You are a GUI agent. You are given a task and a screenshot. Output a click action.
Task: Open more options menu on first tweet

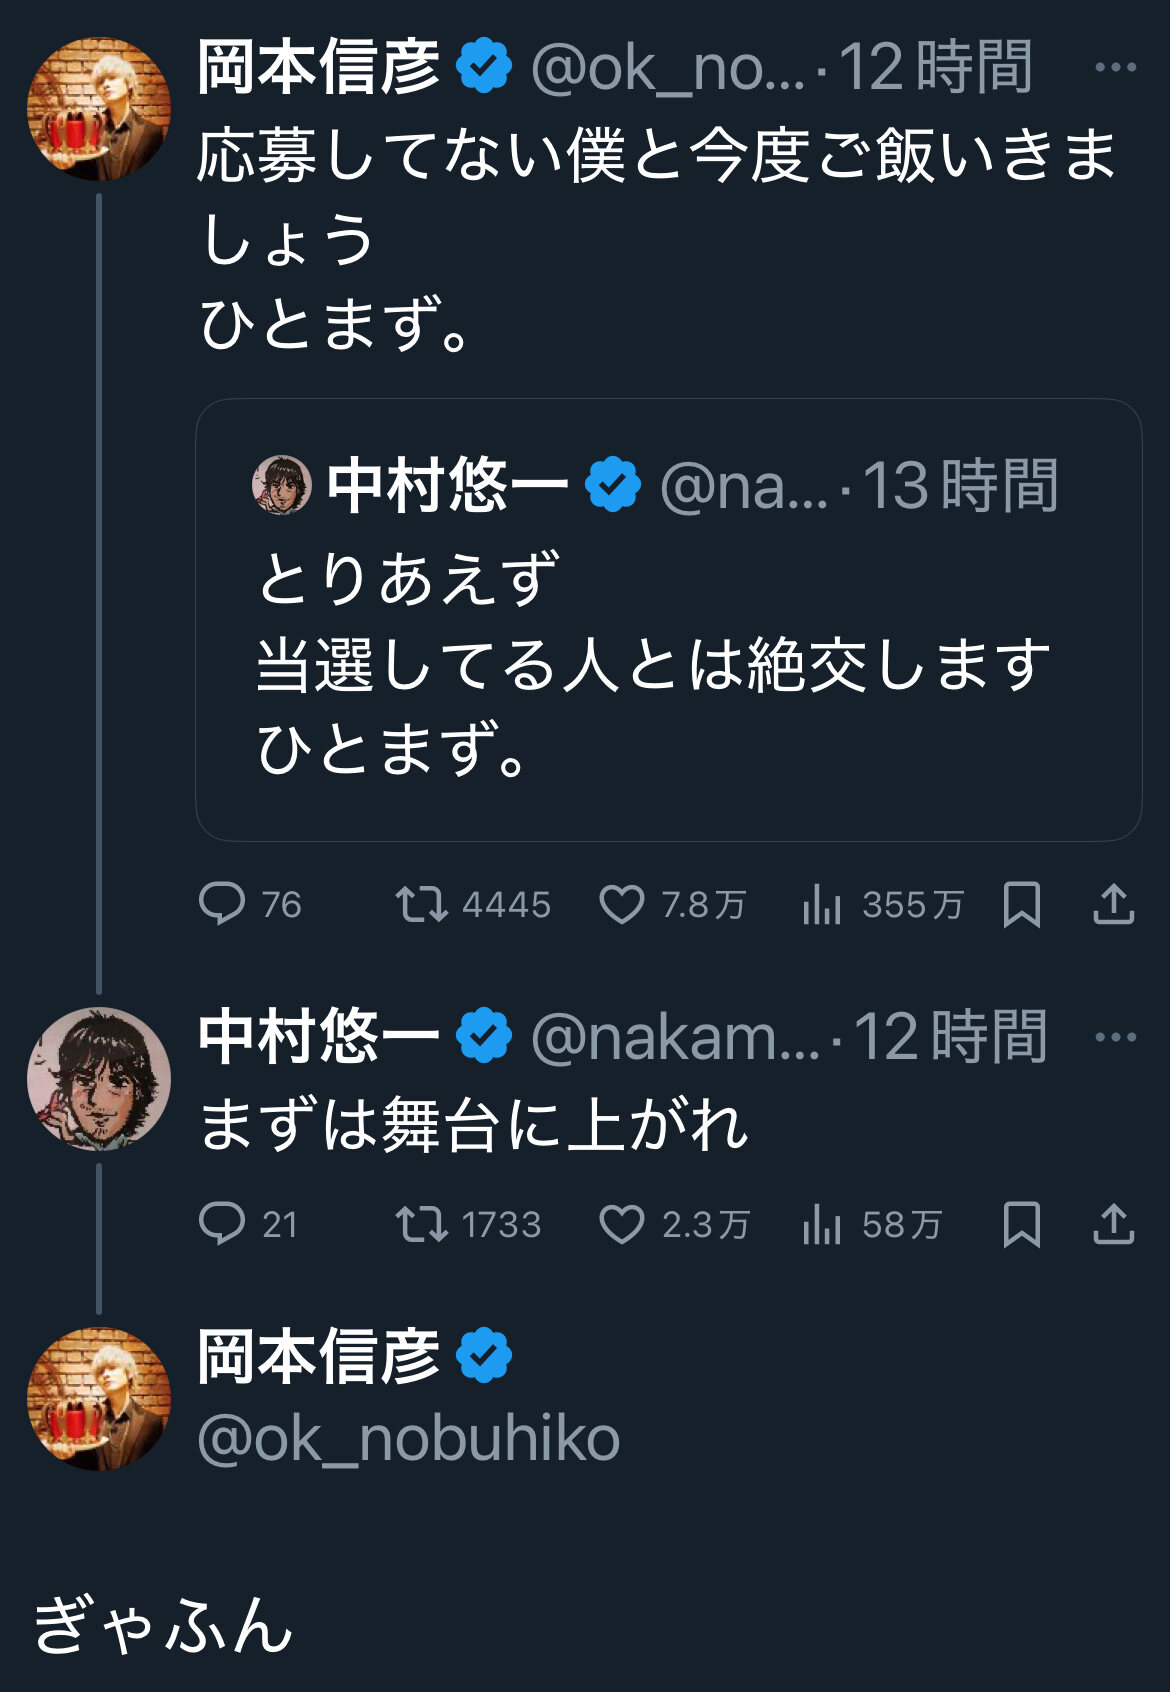pos(1115,68)
